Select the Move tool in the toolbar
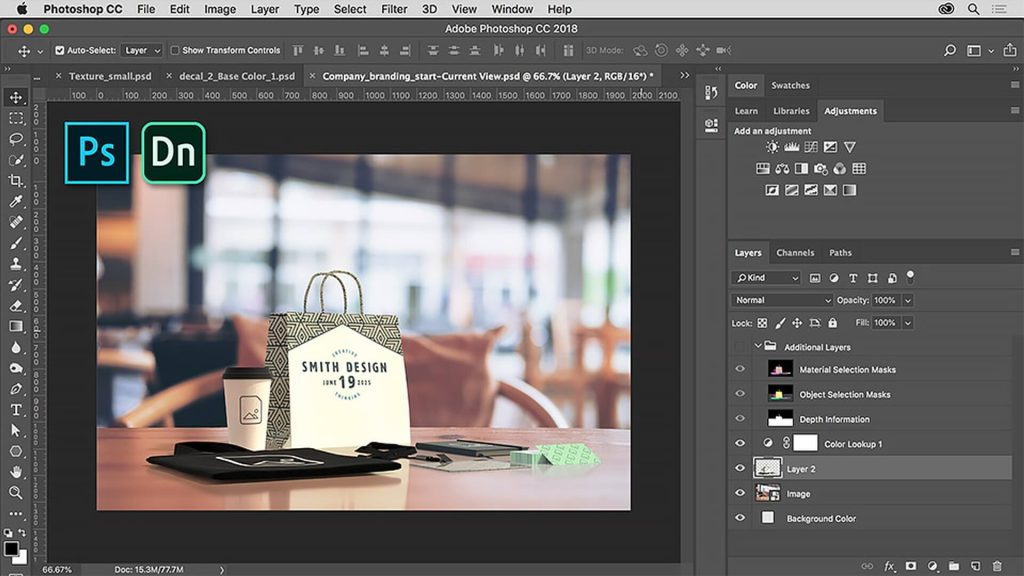This screenshot has width=1024, height=576. [x=15, y=98]
